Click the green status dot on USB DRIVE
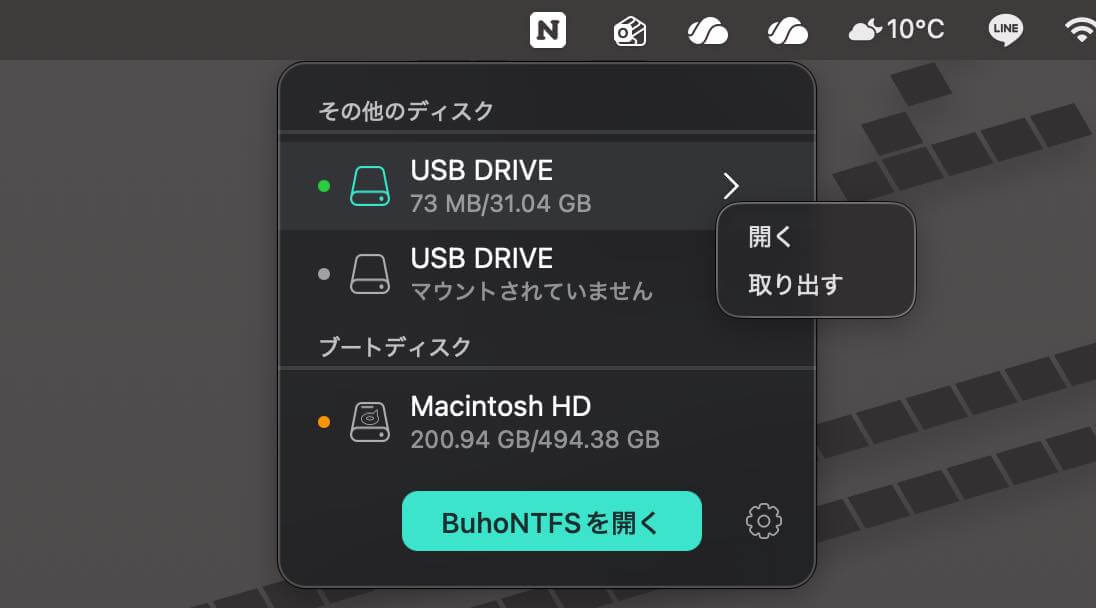This screenshot has height=608, width=1096. [x=324, y=185]
